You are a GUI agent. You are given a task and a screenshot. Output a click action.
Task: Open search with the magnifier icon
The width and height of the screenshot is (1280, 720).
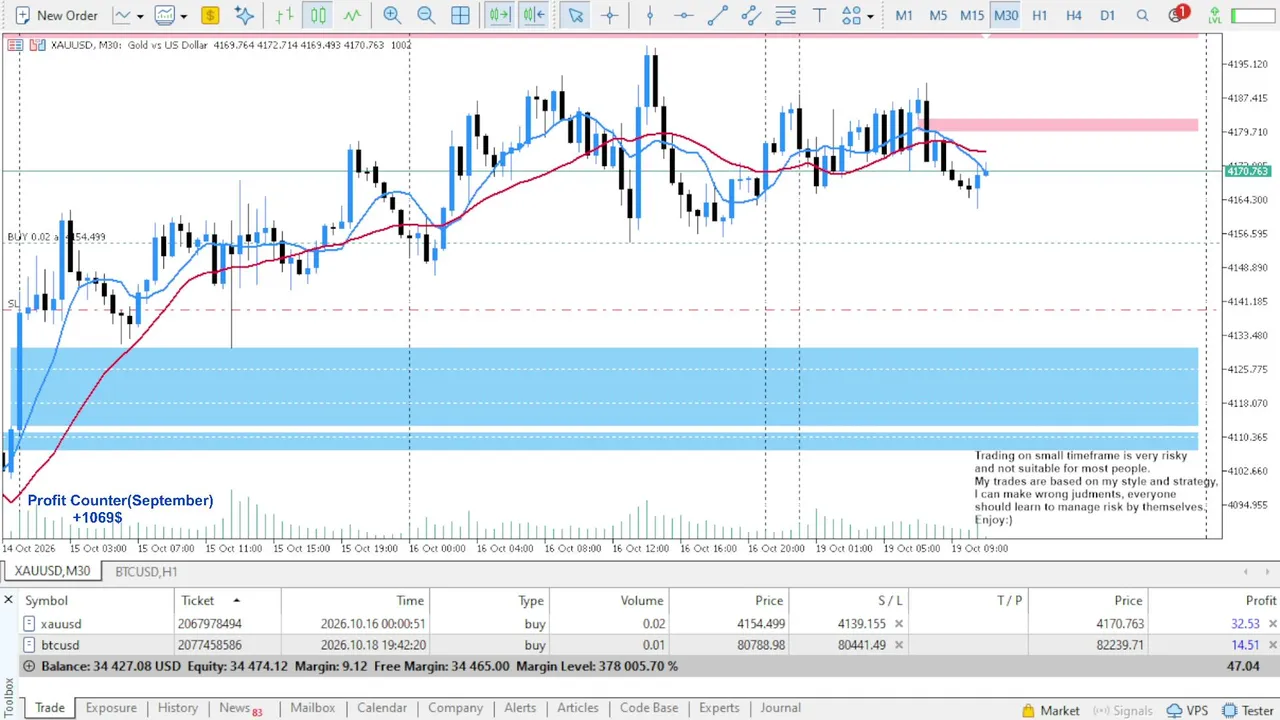(x=1142, y=15)
